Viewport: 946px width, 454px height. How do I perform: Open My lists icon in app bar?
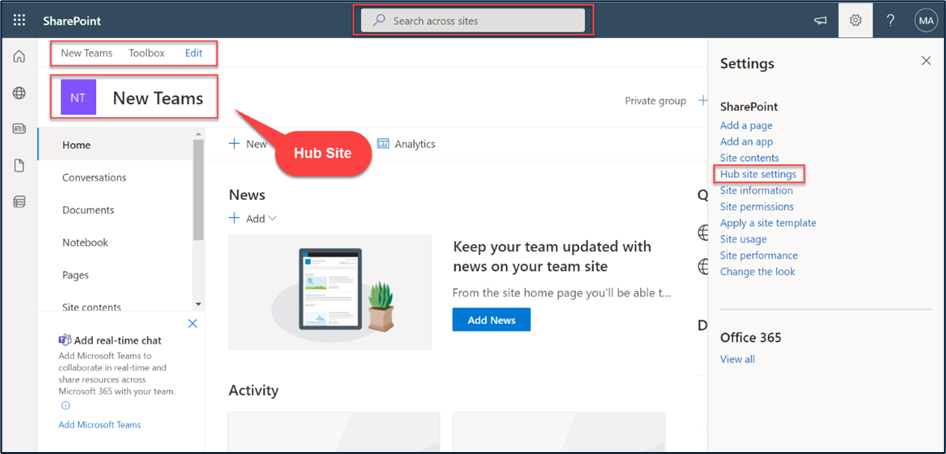[x=19, y=202]
